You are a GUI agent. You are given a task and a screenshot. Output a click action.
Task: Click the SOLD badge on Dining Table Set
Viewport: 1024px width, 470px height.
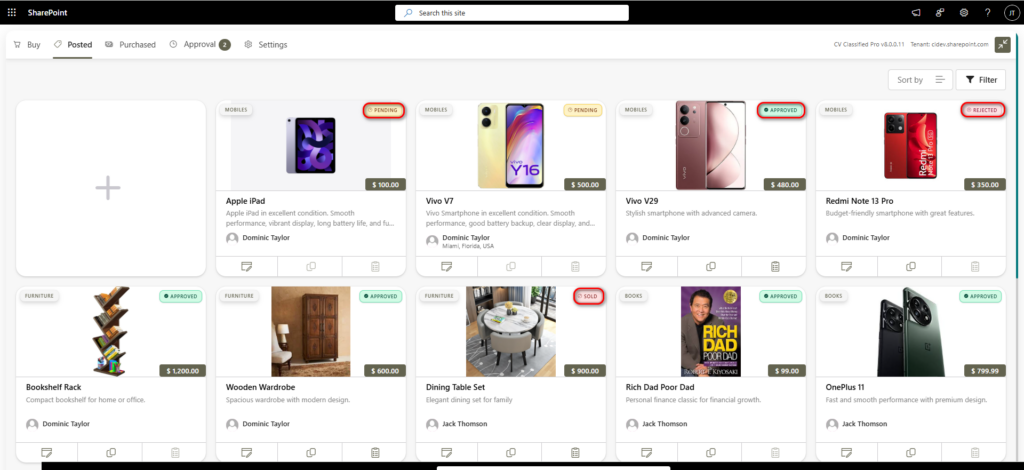(588, 296)
